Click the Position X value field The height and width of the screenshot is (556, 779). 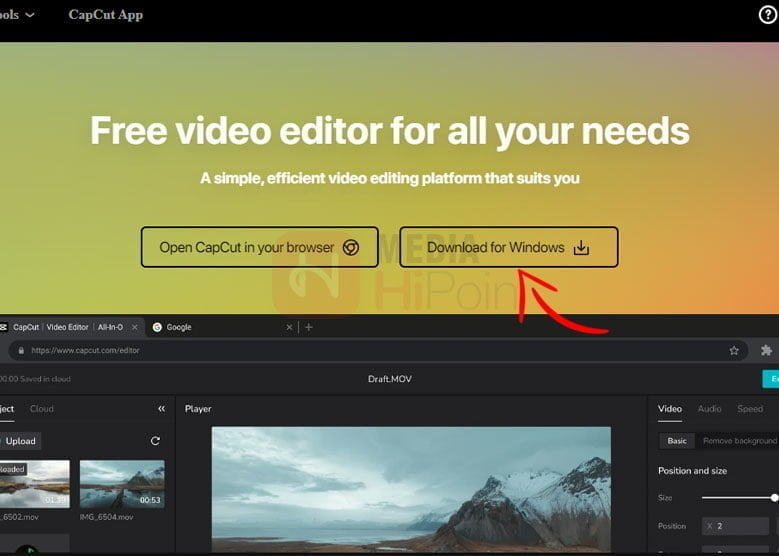click(735, 526)
